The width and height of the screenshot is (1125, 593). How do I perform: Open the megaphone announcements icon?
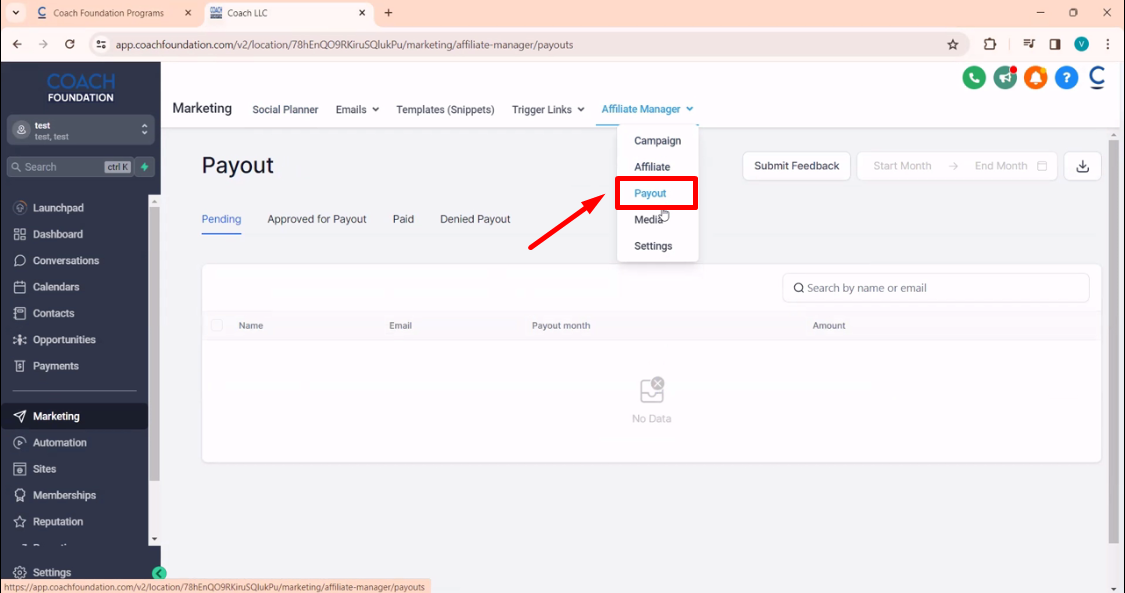pyautogui.click(x=1004, y=77)
